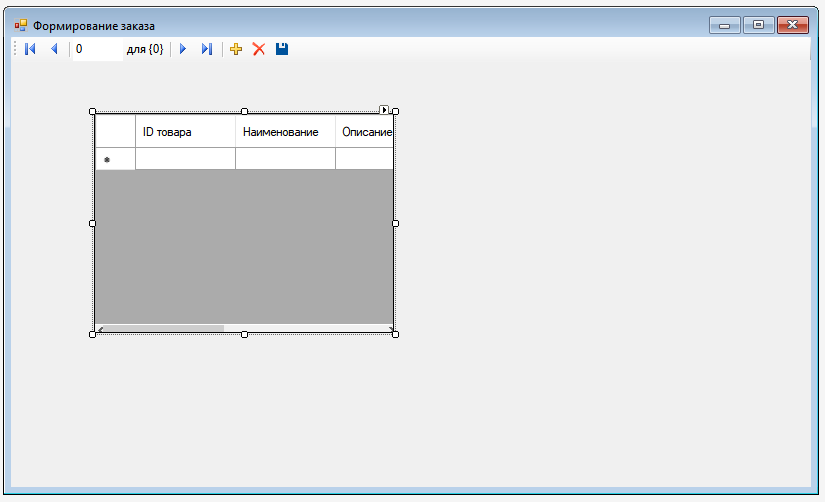Click the horizontal scrollbar left arrow
Image resolution: width=825 pixels, height=502 pixels.
pos(100,328)
